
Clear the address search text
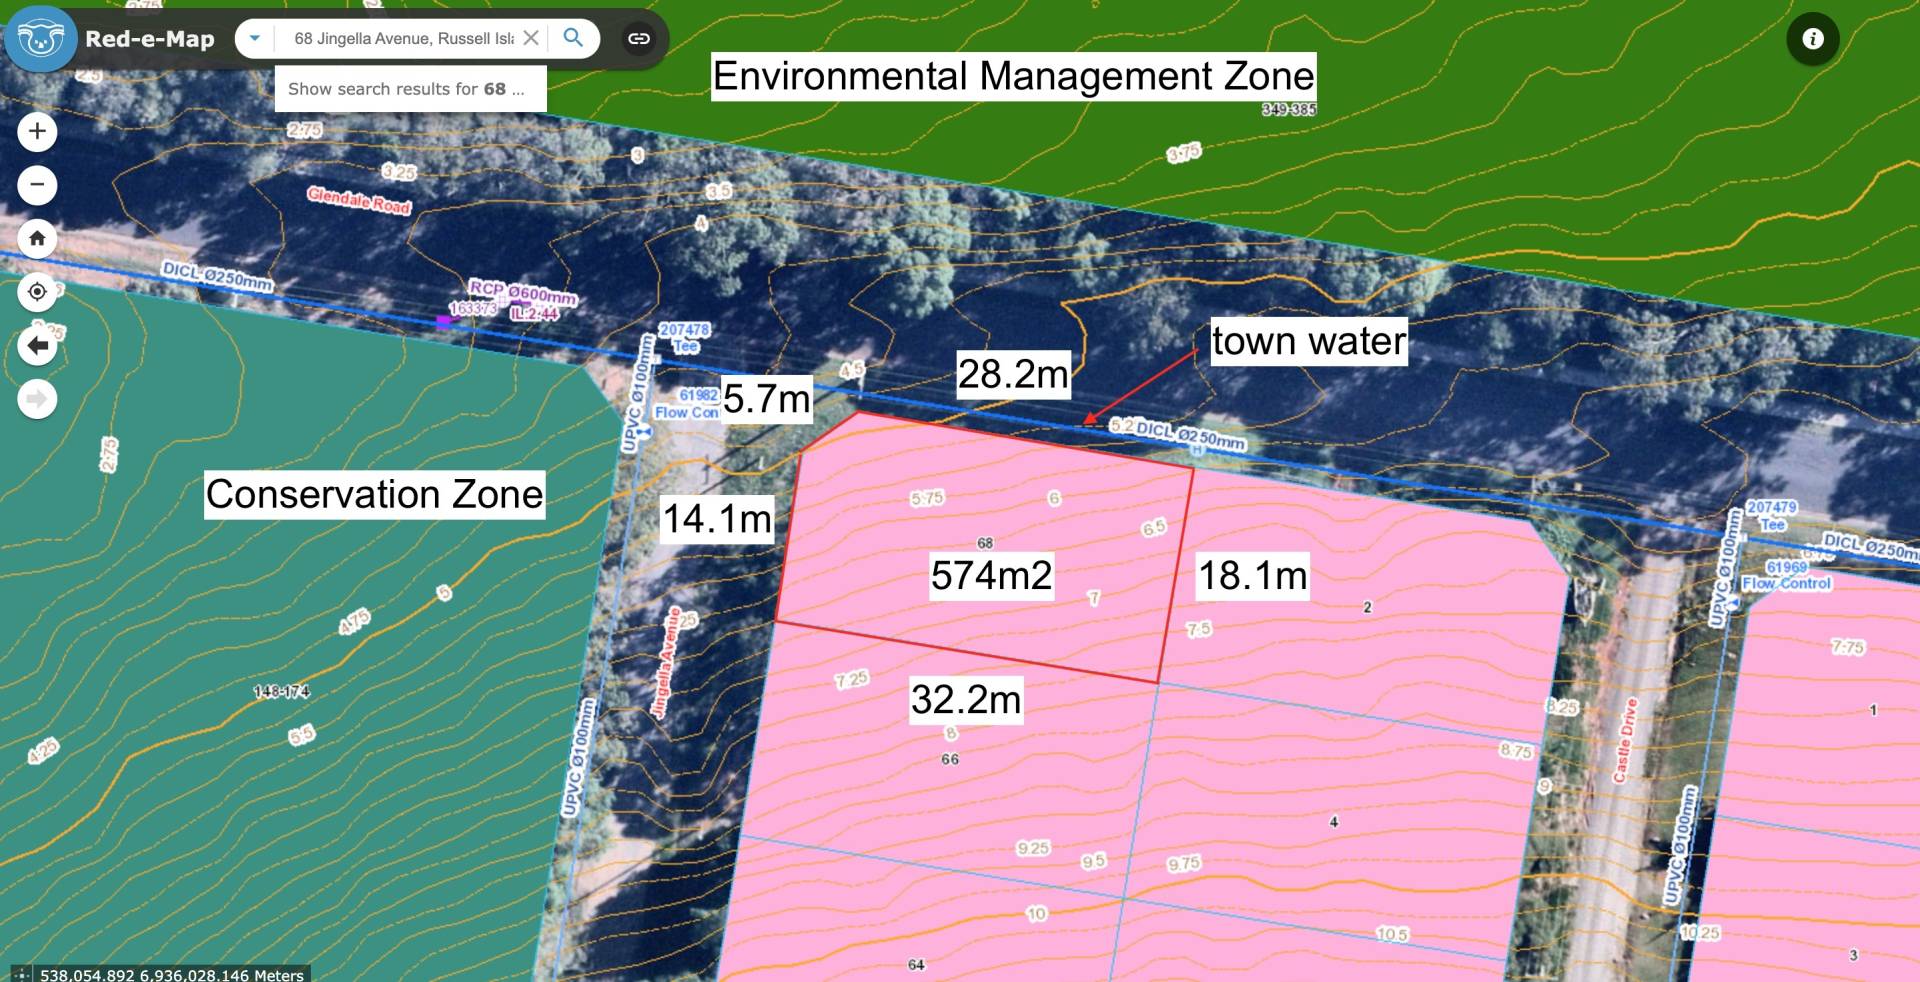click(531, 38)
